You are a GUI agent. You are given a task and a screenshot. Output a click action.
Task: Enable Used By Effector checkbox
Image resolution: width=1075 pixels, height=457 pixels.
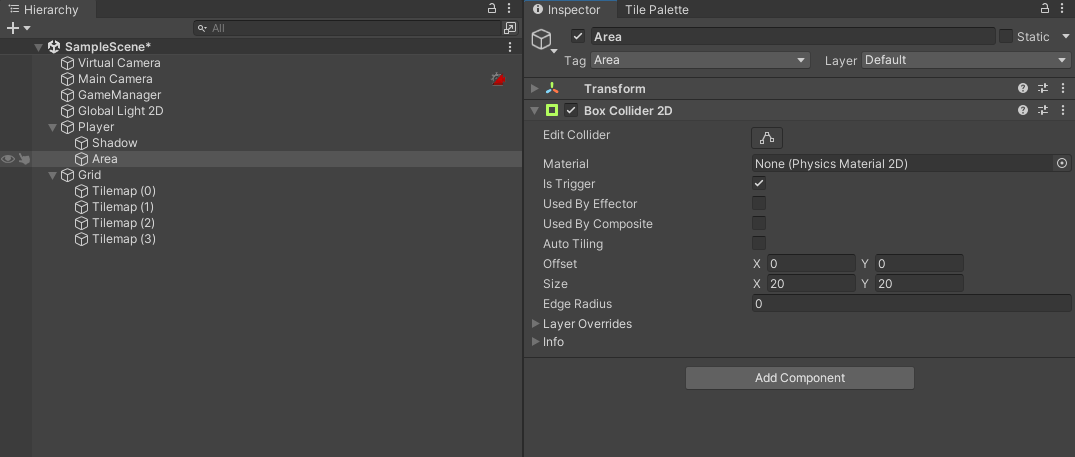pos(759,203)
